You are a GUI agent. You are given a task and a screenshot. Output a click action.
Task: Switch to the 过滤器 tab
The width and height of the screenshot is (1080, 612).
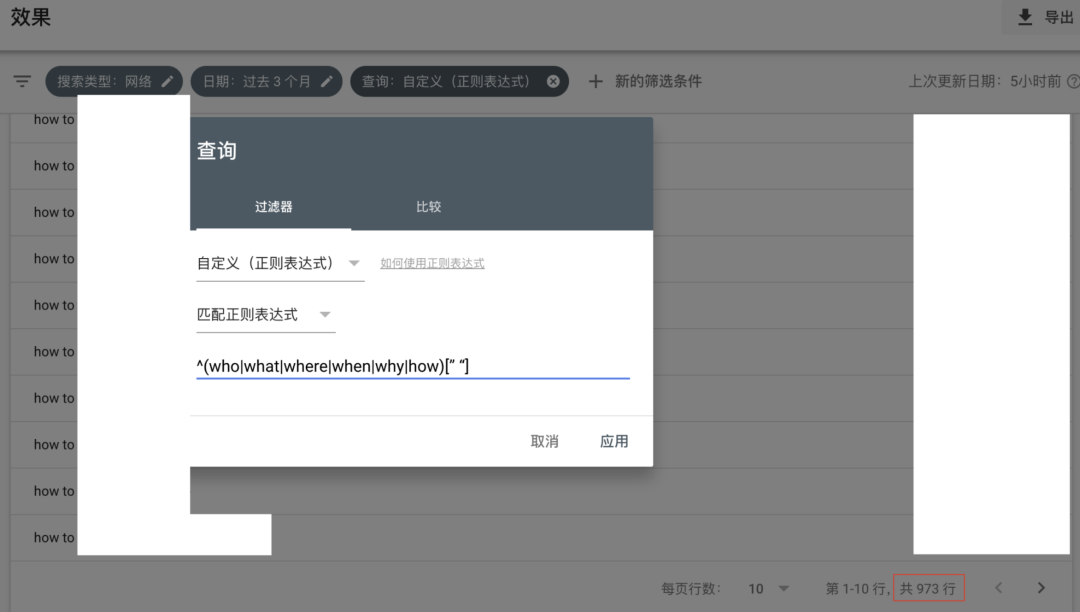pos(273,207)
